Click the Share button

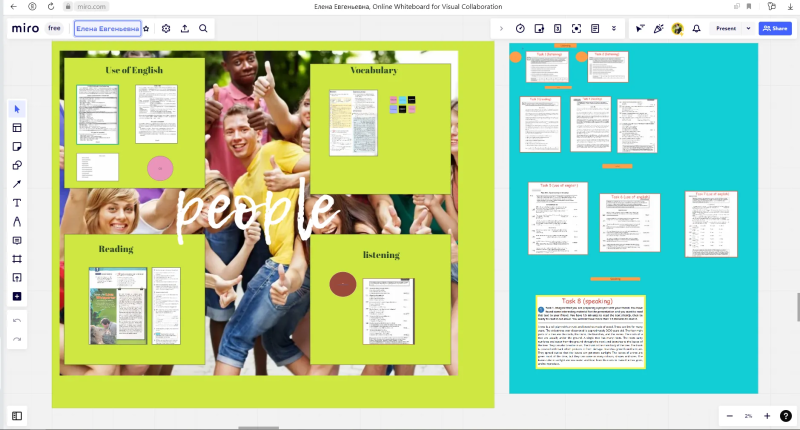click(x=775, y=29)
